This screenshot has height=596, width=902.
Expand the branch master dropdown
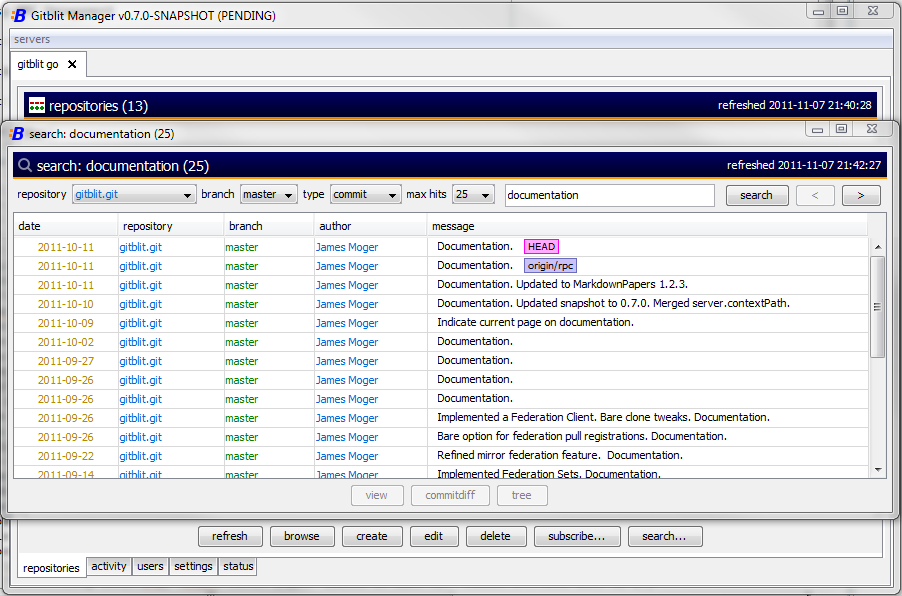268,194
